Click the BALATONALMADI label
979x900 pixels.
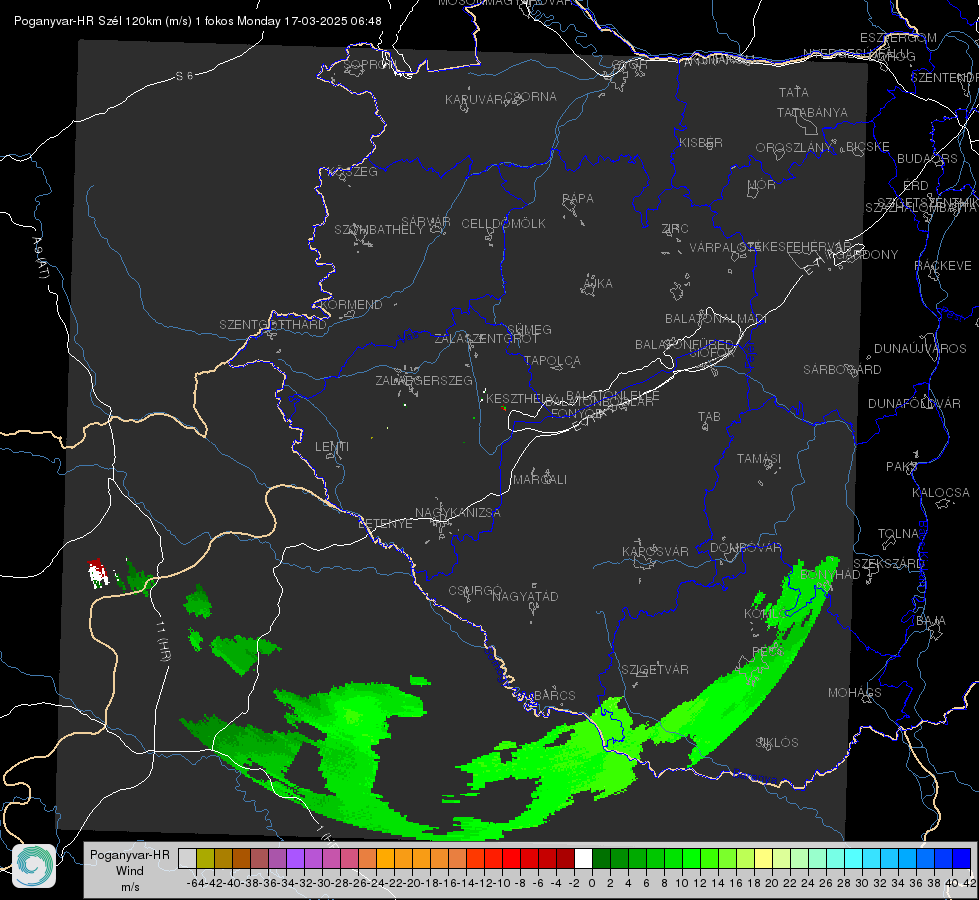click(716, 319)
